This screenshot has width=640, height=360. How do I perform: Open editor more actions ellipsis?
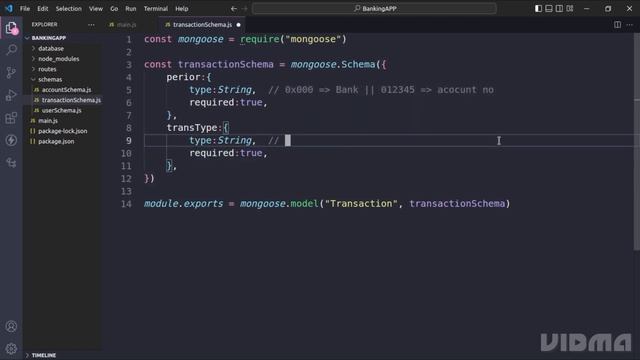tap(630, 24)
